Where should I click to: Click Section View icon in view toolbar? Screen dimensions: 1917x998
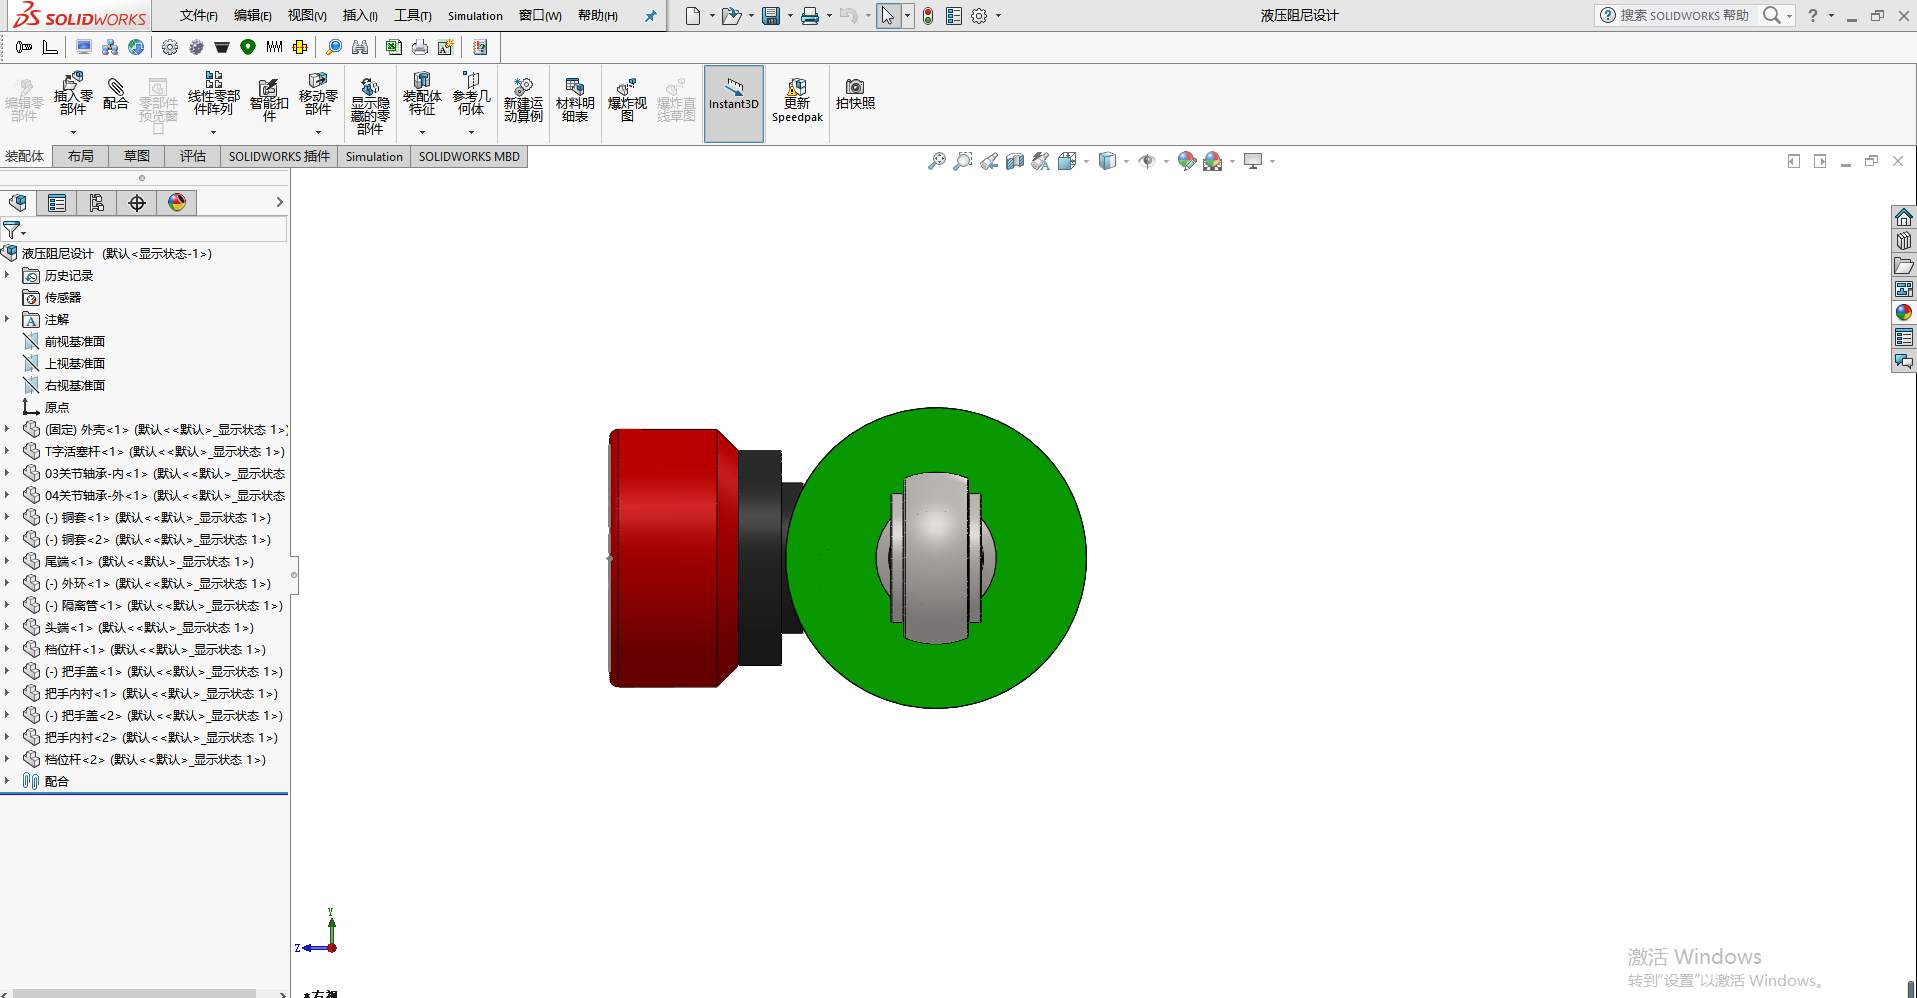tap(1014, 161)
